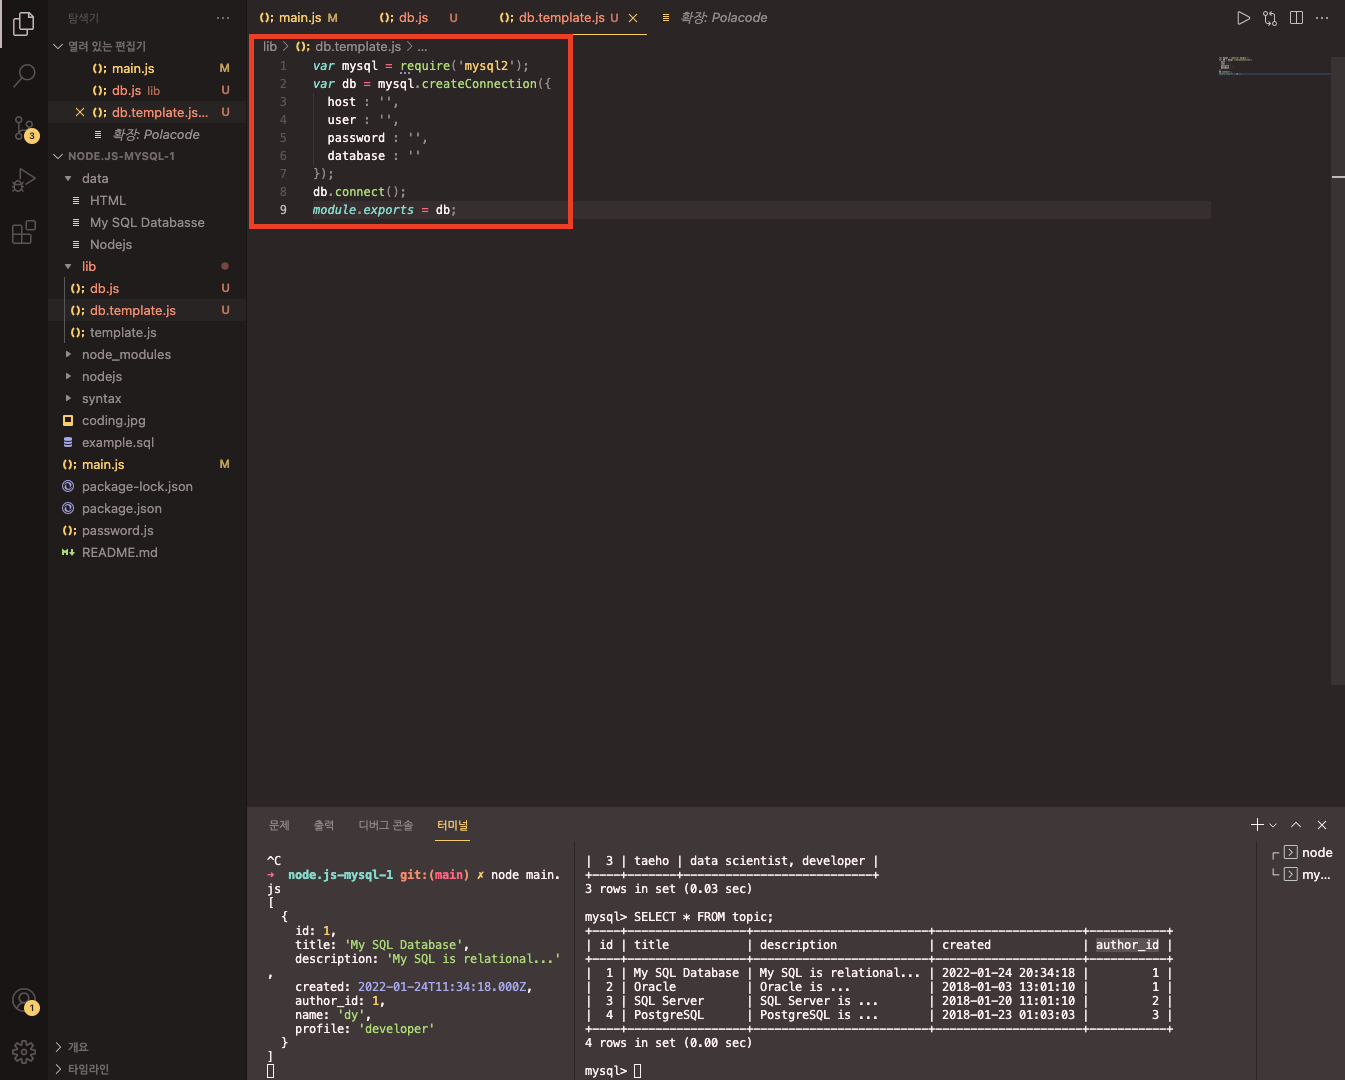Expand the 개요 section
This screenshot has height=1080, width=1345.
[x=147, y=1047]
